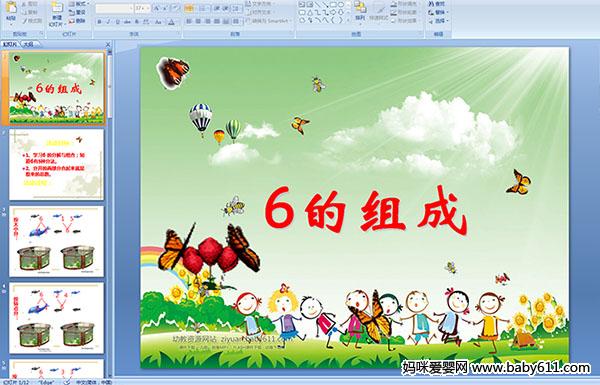Switch to the Outline tab in pane

(x=28, y=44)
